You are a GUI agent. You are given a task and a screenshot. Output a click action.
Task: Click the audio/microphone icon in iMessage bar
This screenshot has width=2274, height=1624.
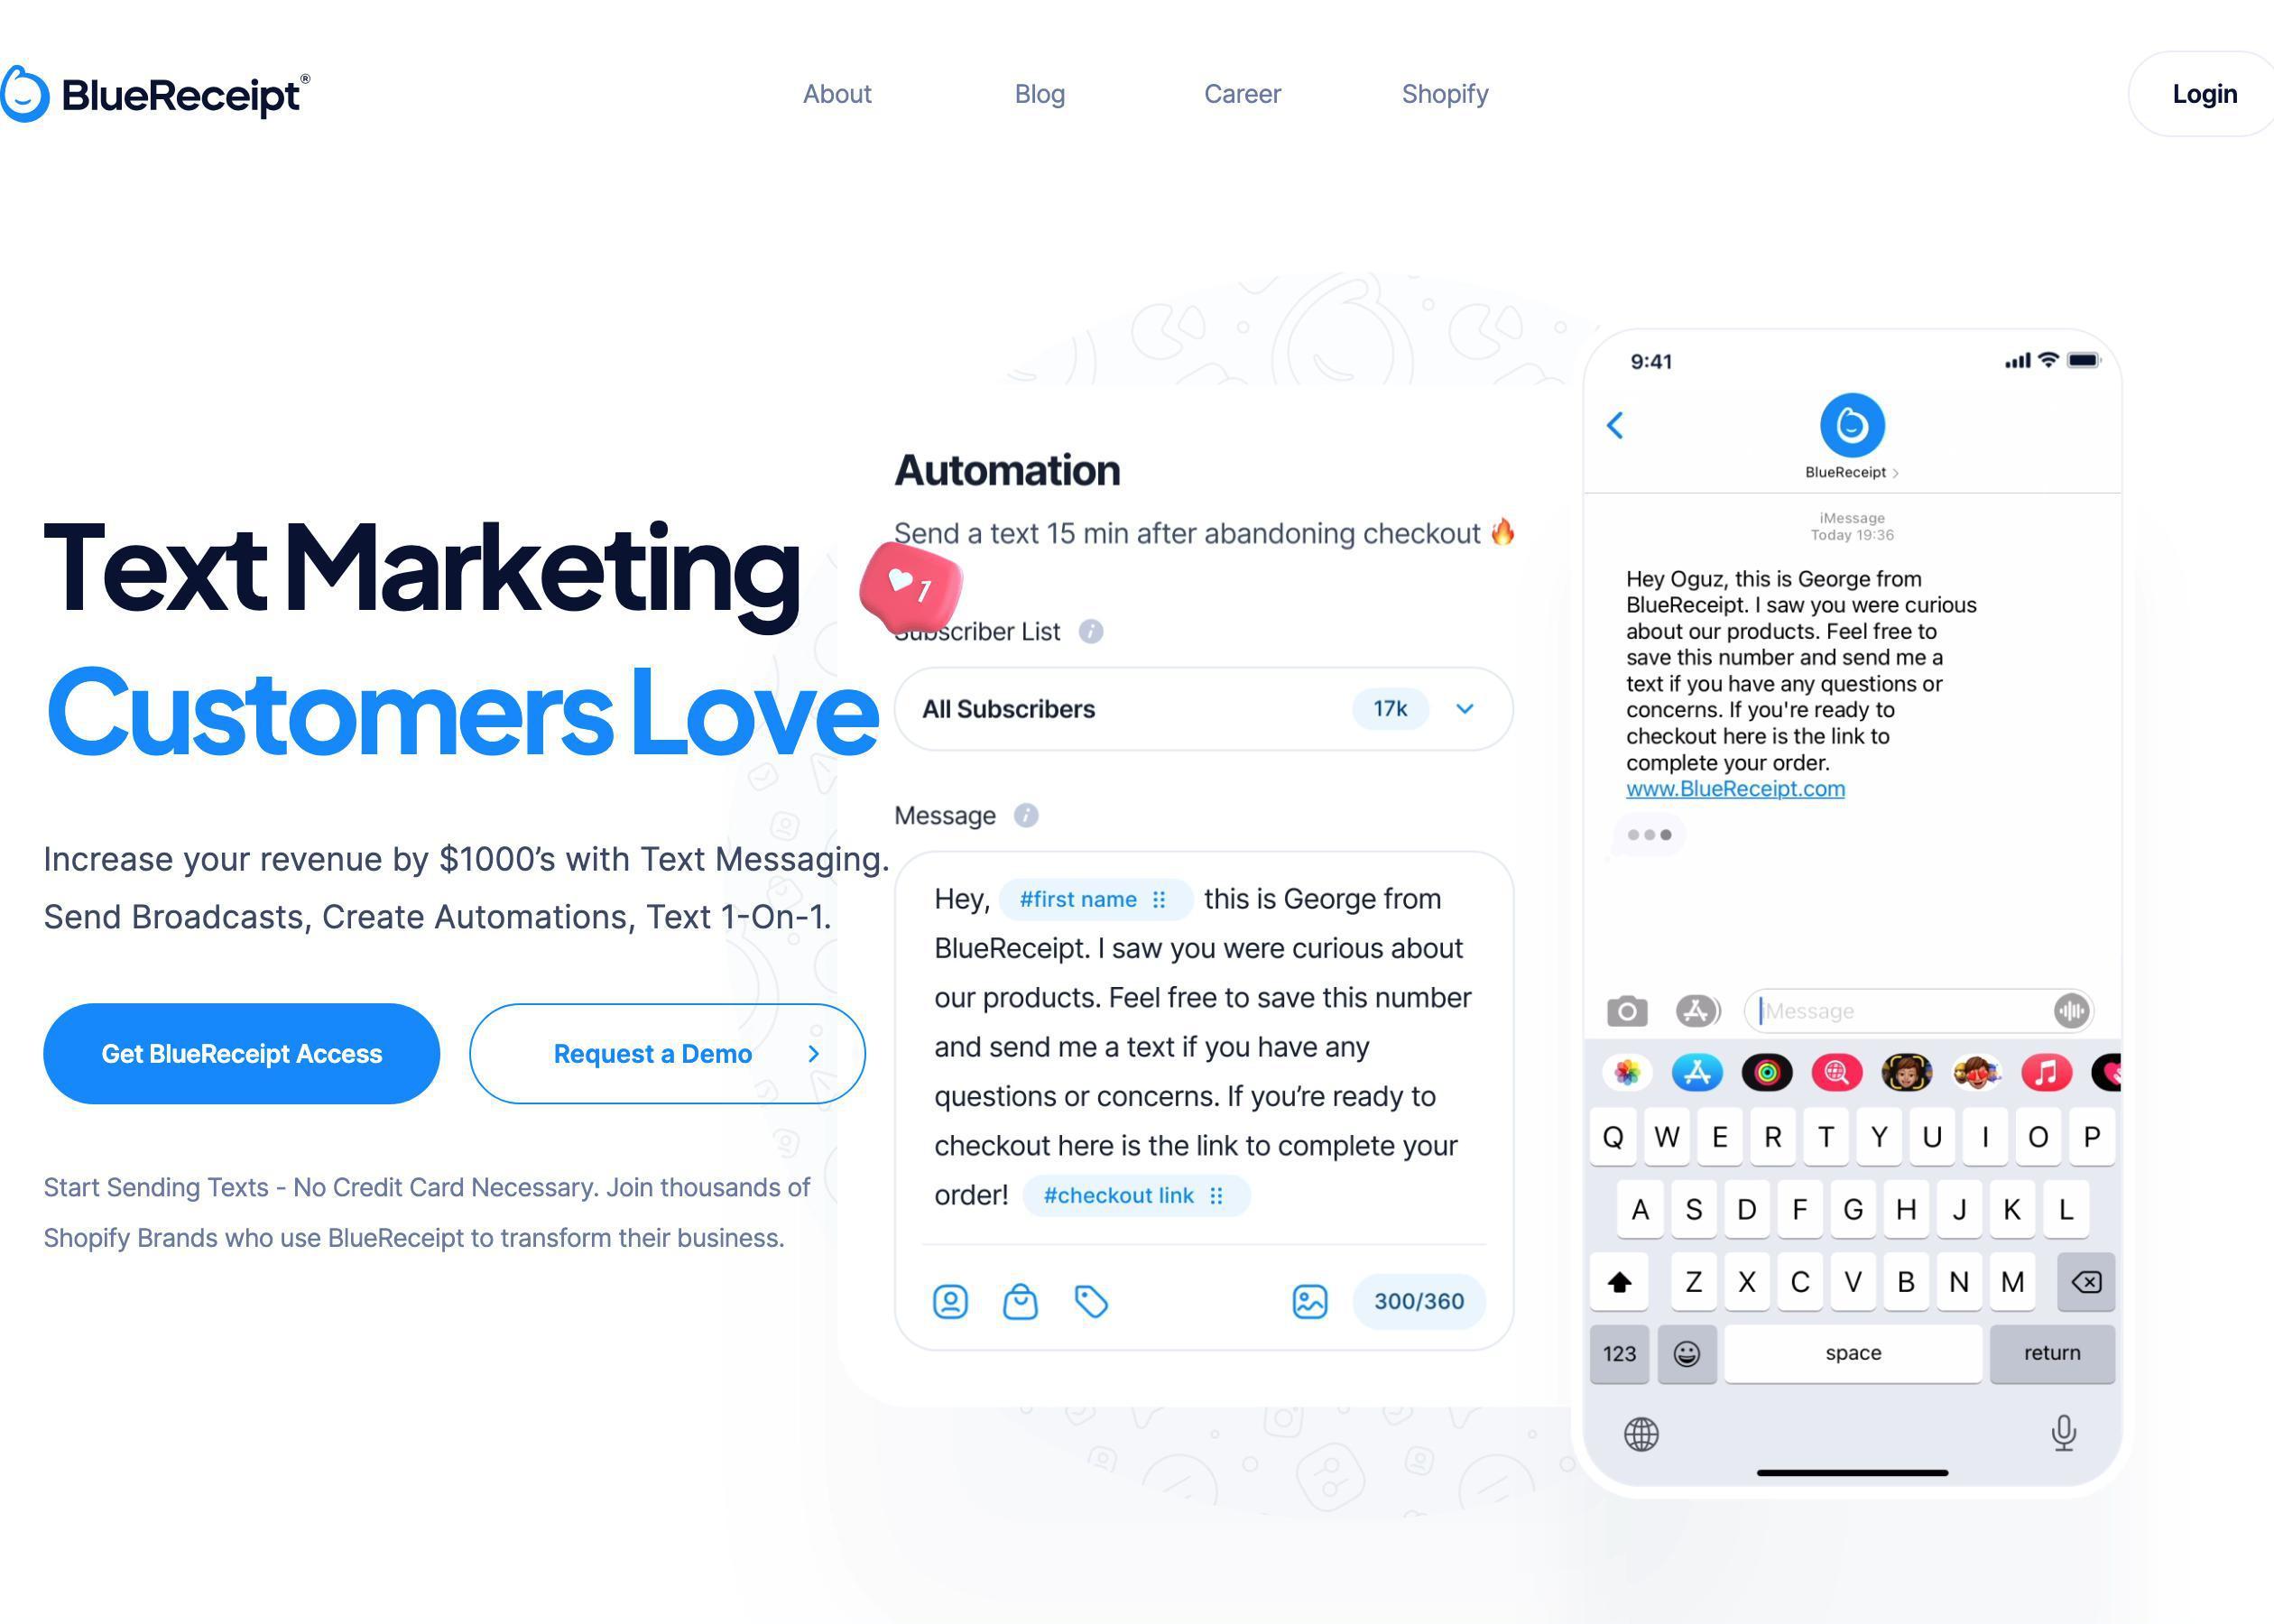2072,1009
